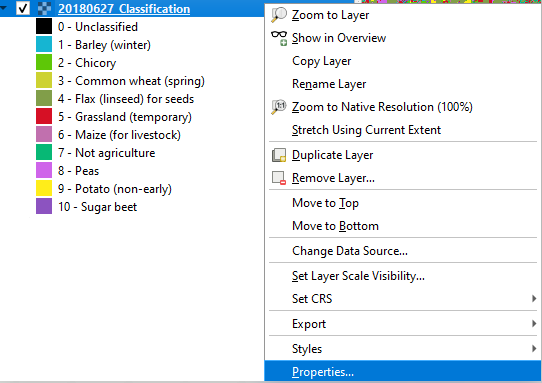Click the teal Not agriculture swatch
542x383 pixels.
44,152
